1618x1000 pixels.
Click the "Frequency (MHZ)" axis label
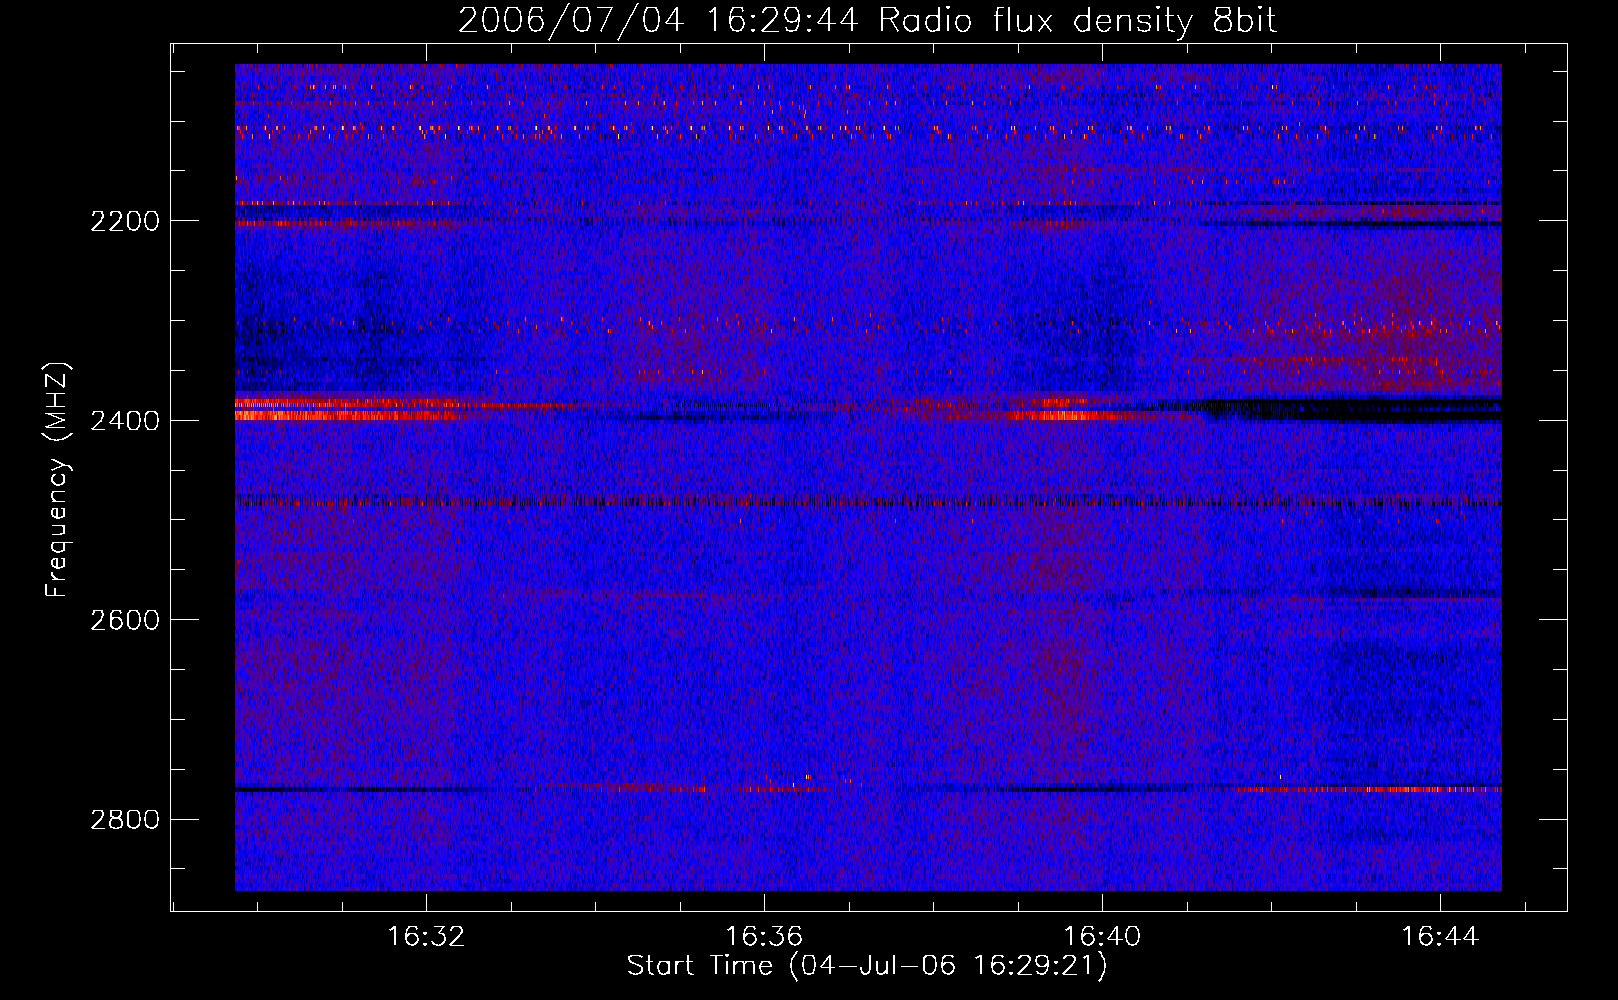[x=58, y=480]
